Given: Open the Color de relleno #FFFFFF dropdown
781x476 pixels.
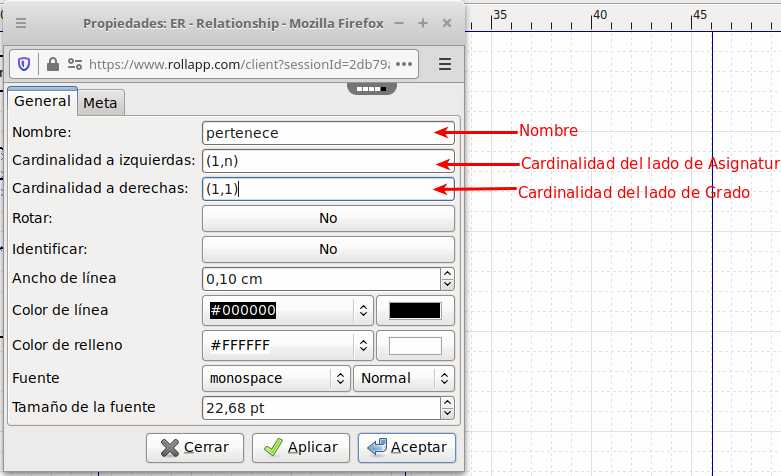Looking at the screenshot, I should pyautogui.click(x=288, y=345).
